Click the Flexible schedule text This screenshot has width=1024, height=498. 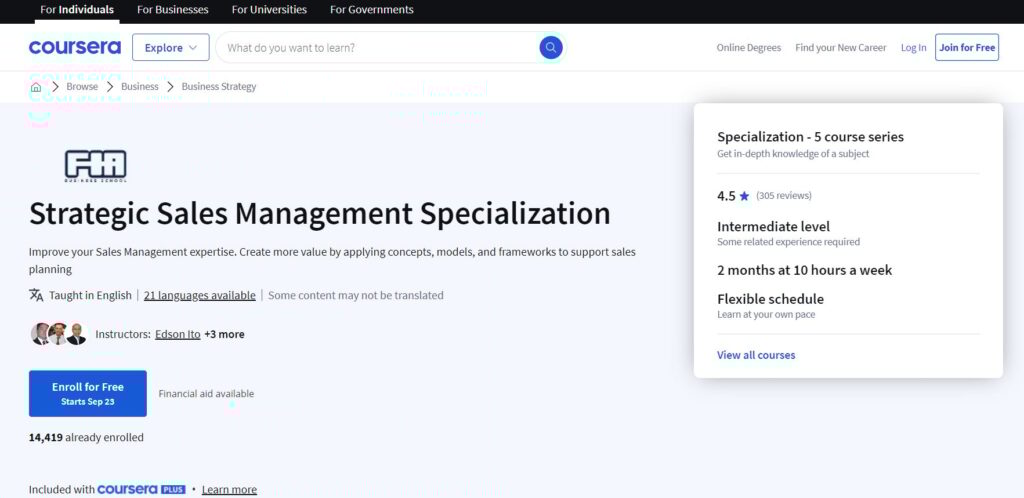(x=771, y=300)
